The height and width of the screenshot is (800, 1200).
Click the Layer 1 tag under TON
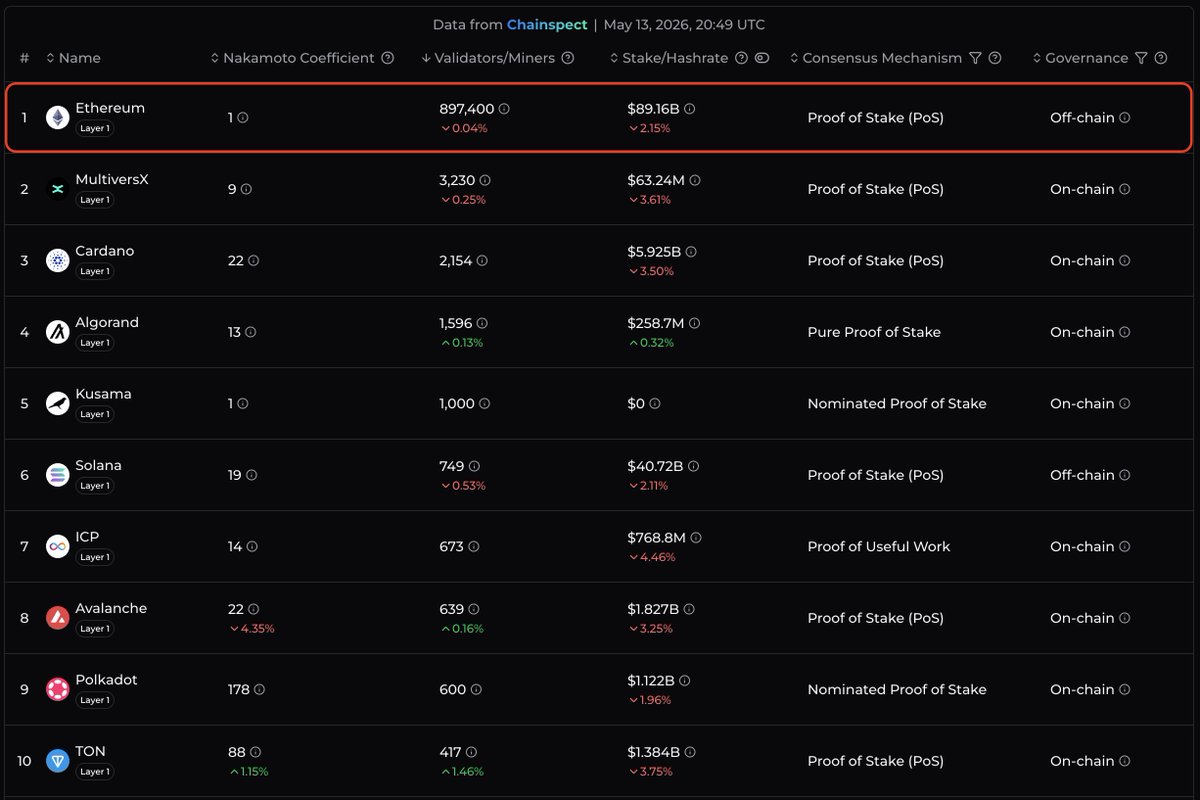pos(95,772)
